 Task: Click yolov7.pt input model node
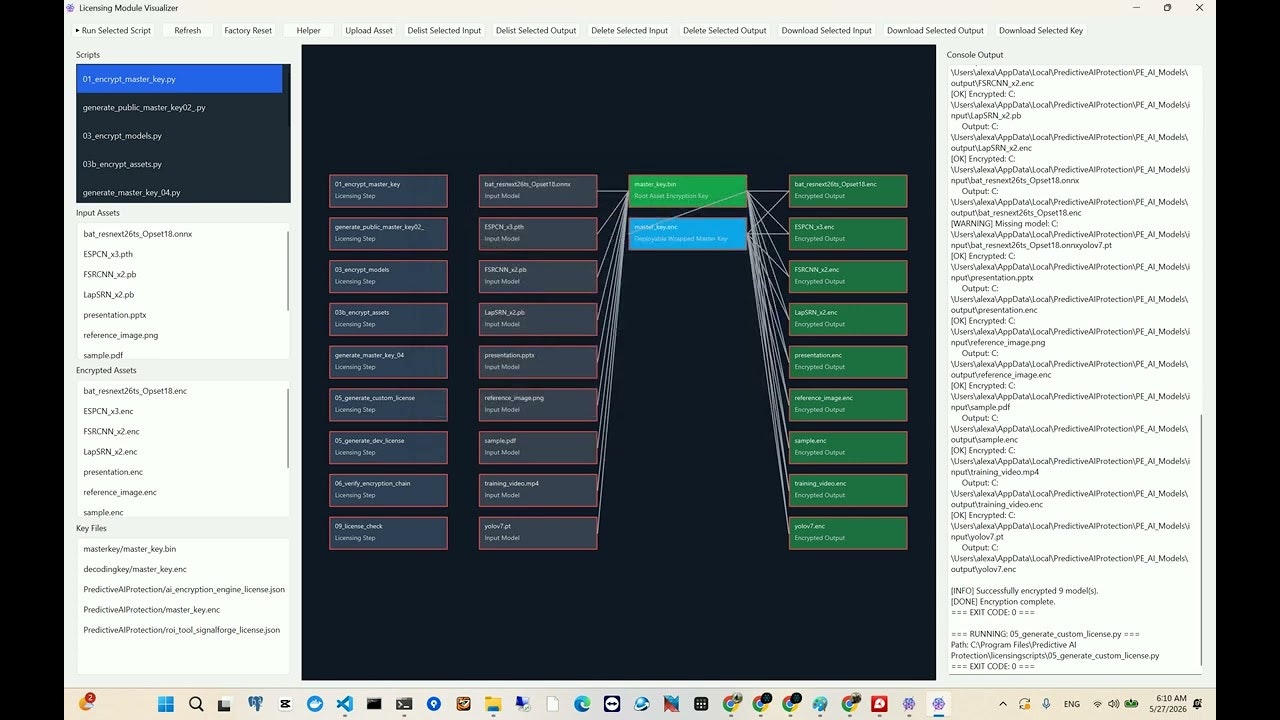(x=538, y=532)
